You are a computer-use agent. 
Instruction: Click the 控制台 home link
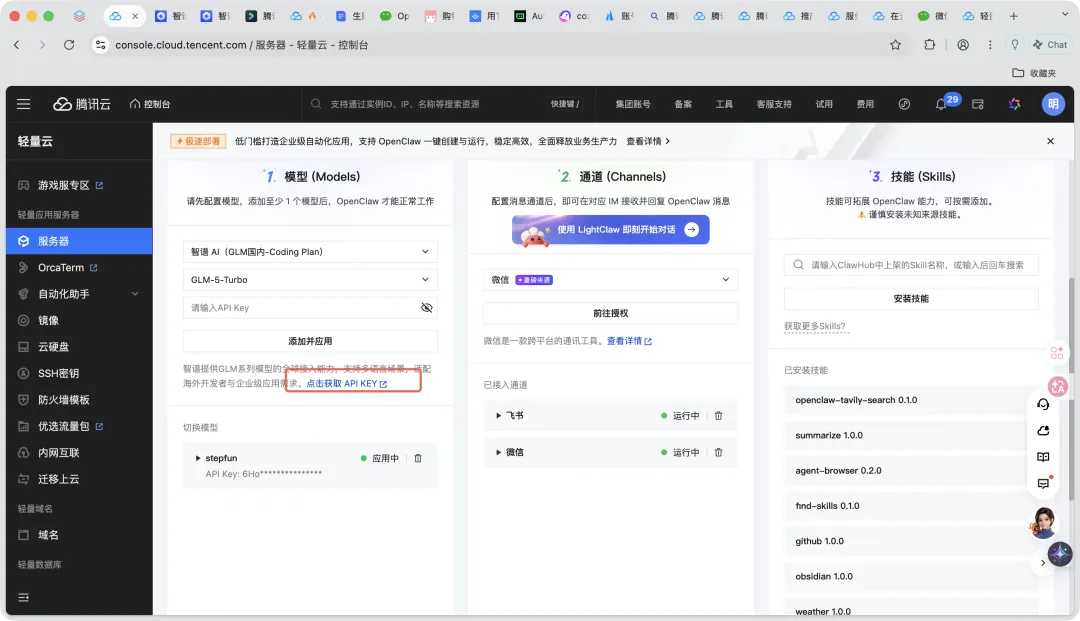point(149,104)
